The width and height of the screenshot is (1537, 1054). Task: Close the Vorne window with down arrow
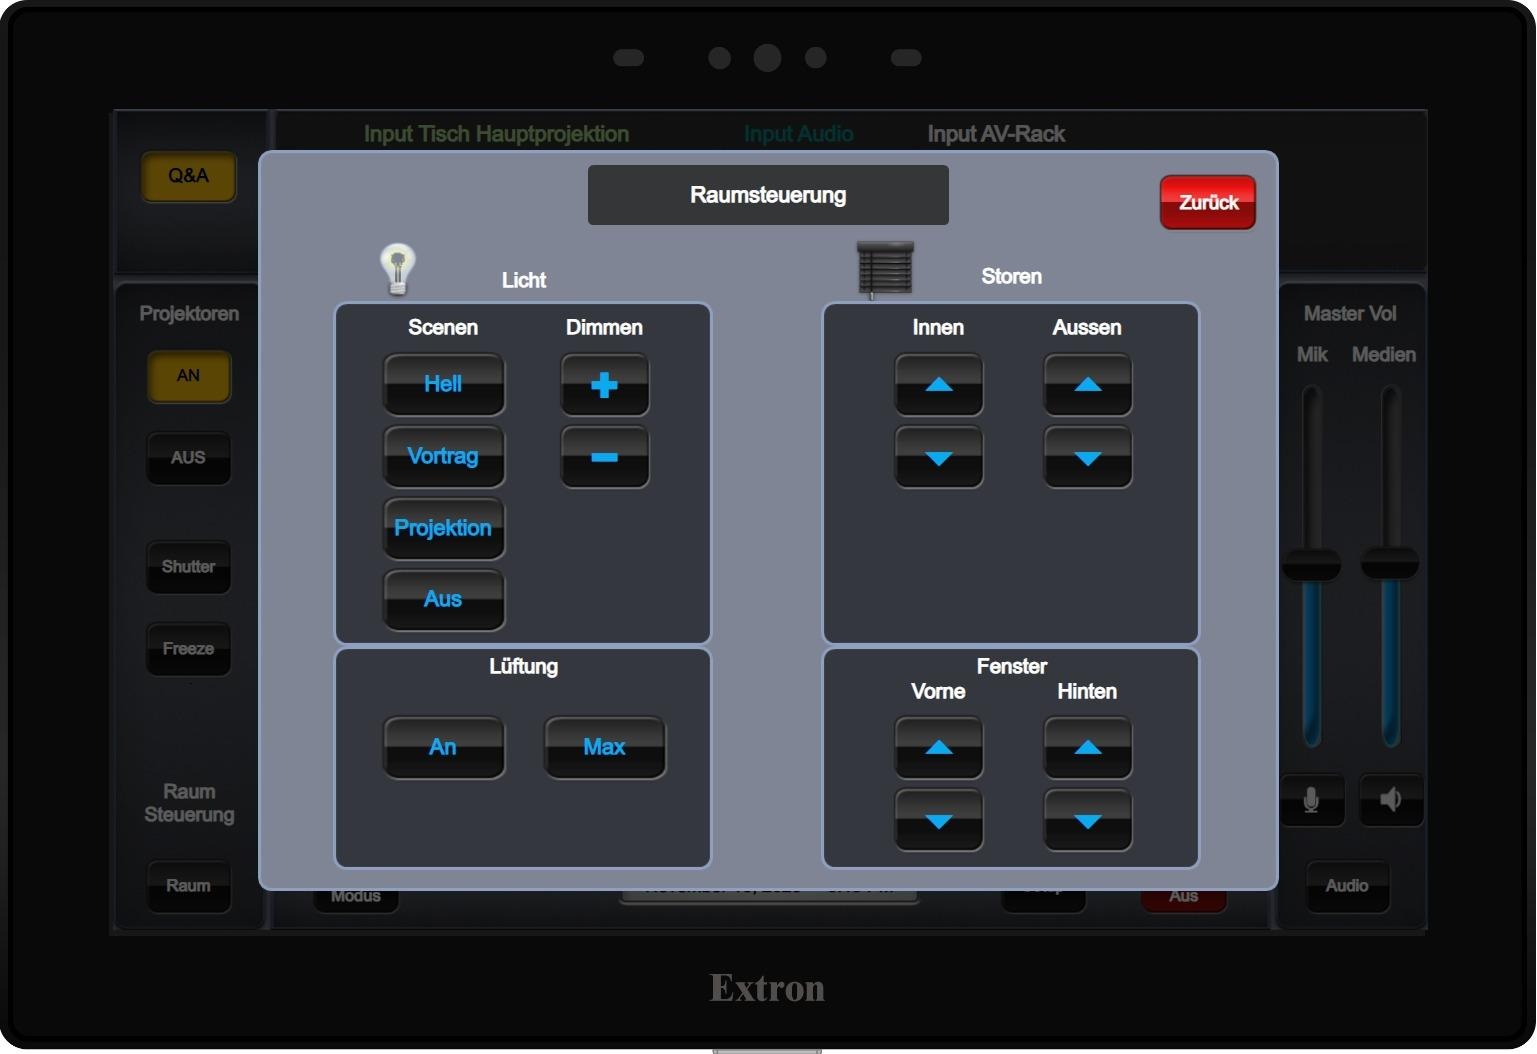click(x=938, y=820)
